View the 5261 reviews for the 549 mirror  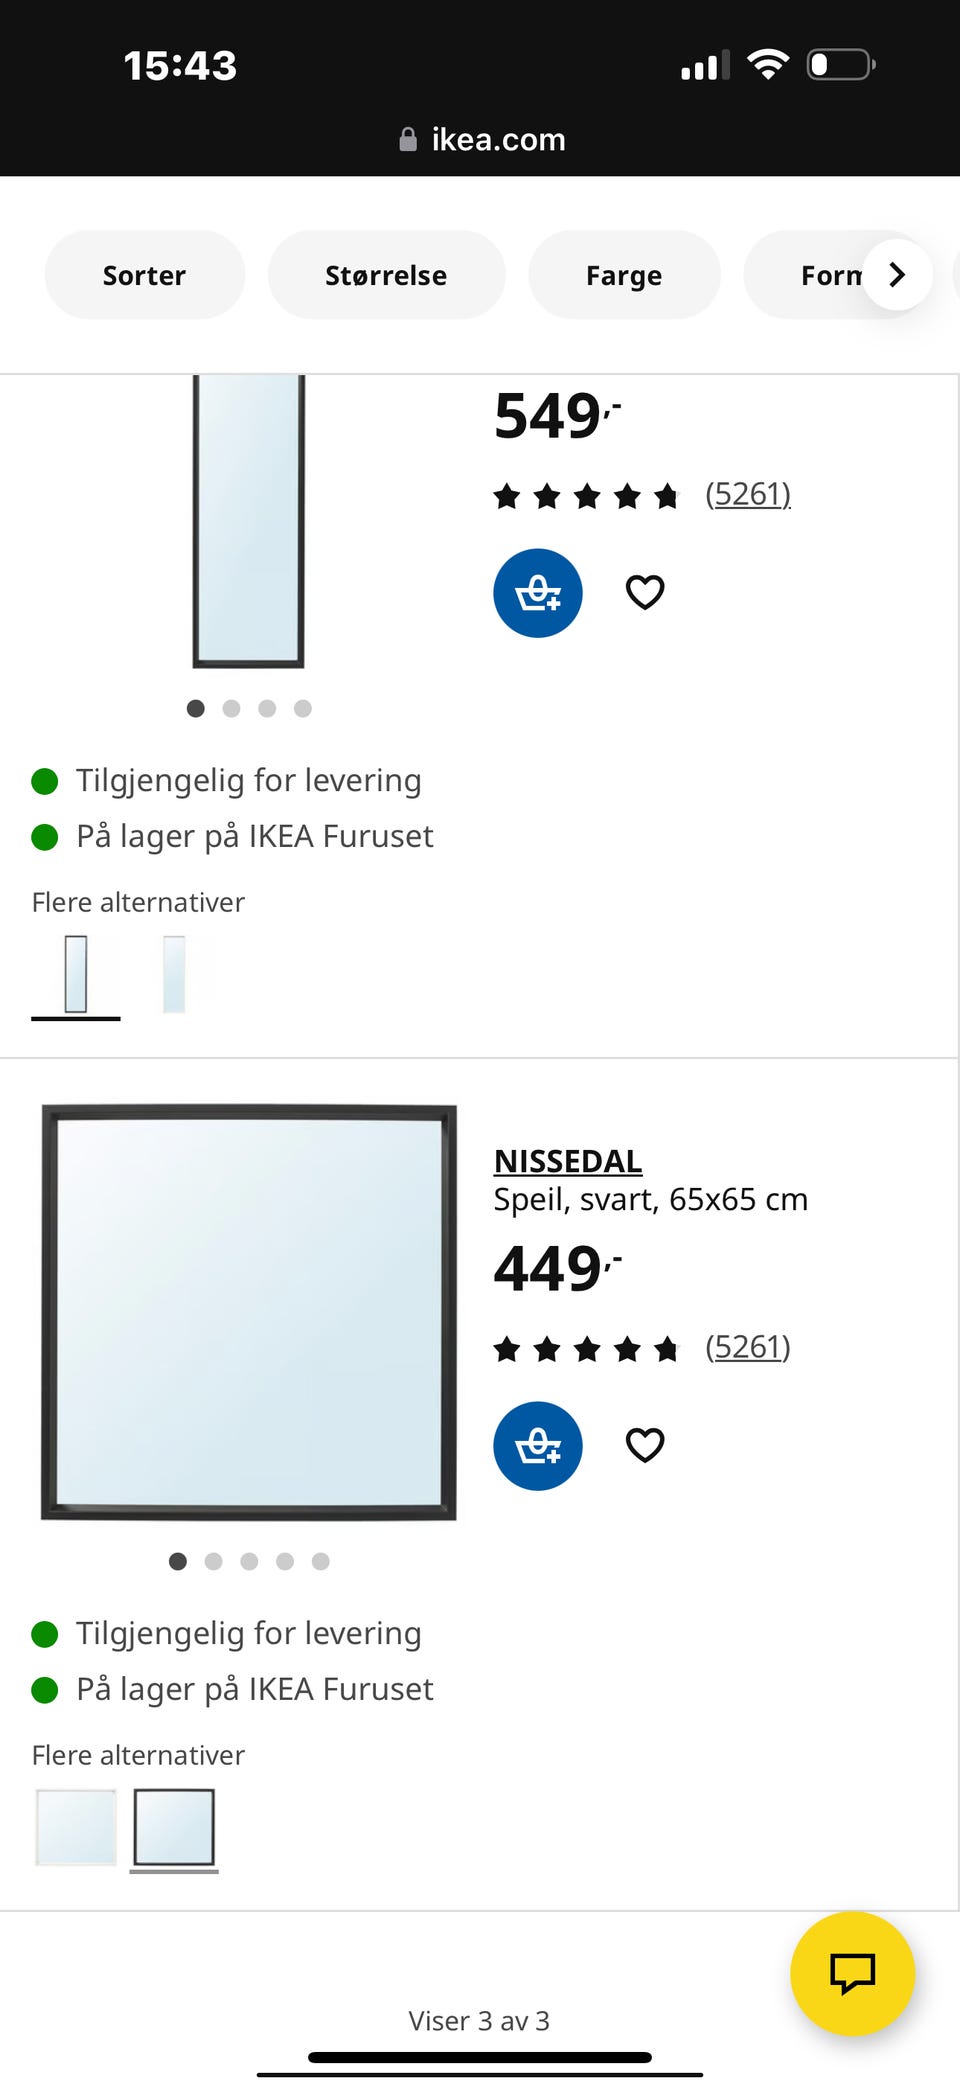coord(747,494)
